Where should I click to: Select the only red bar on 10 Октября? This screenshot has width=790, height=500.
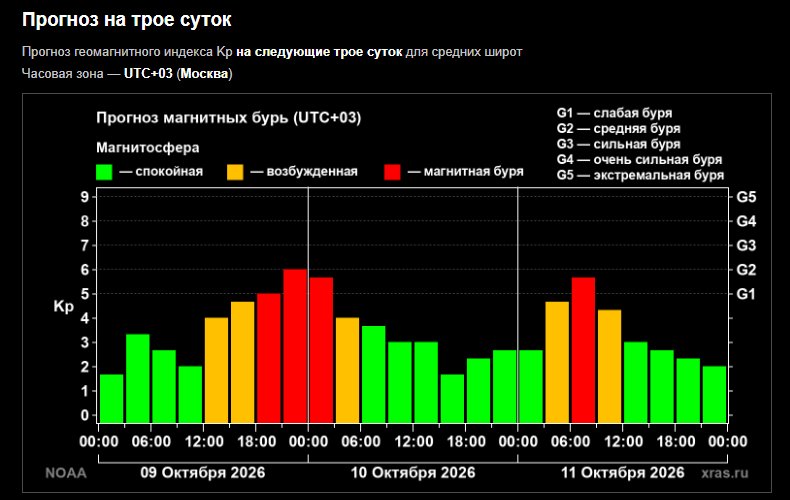point(321,350)
